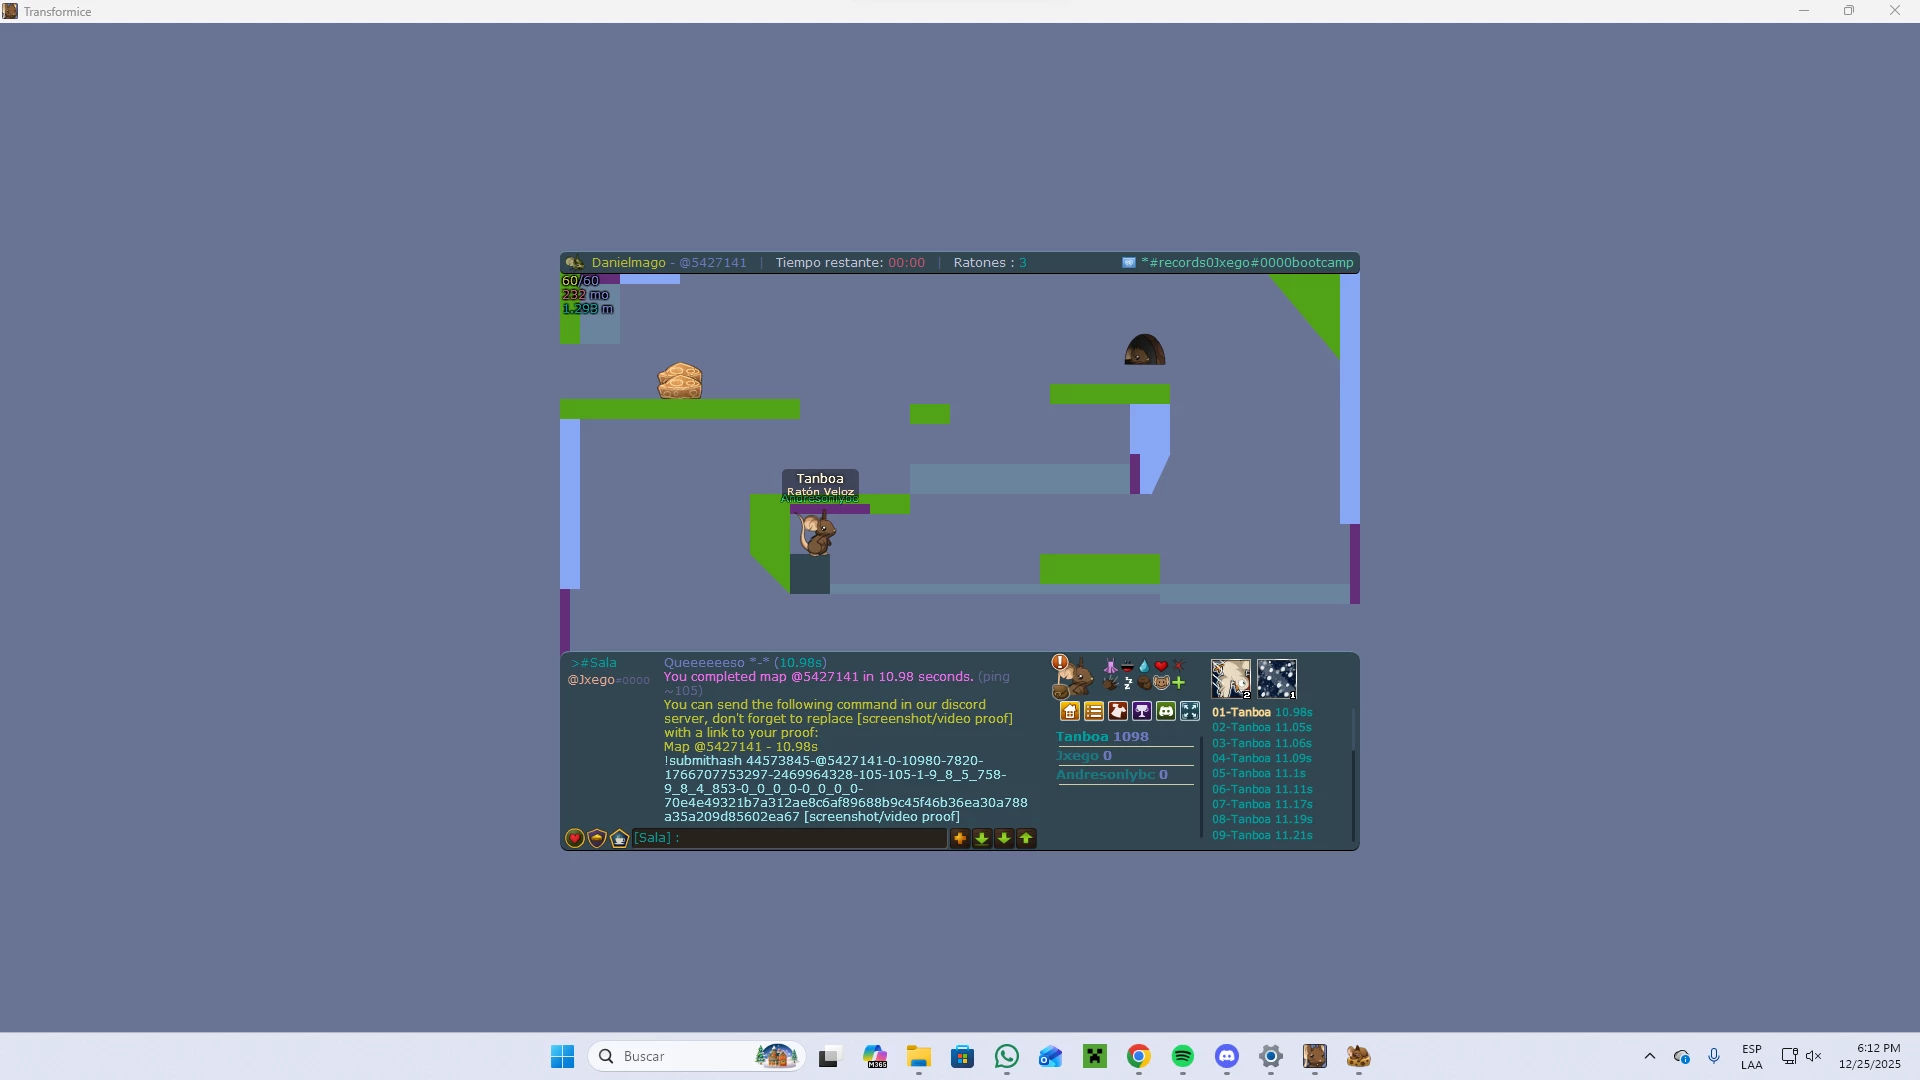1920x1080 pixels.
Task: Click the orange plus button after chat input
Action: click(960, 838)
